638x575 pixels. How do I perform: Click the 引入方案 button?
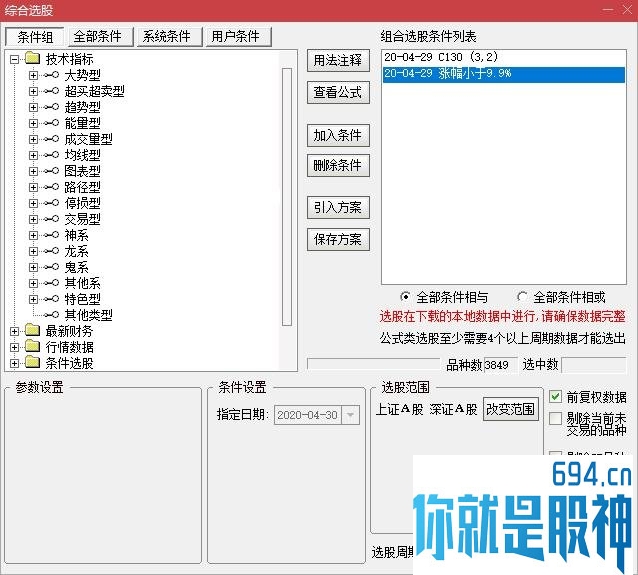click(338, 208)
